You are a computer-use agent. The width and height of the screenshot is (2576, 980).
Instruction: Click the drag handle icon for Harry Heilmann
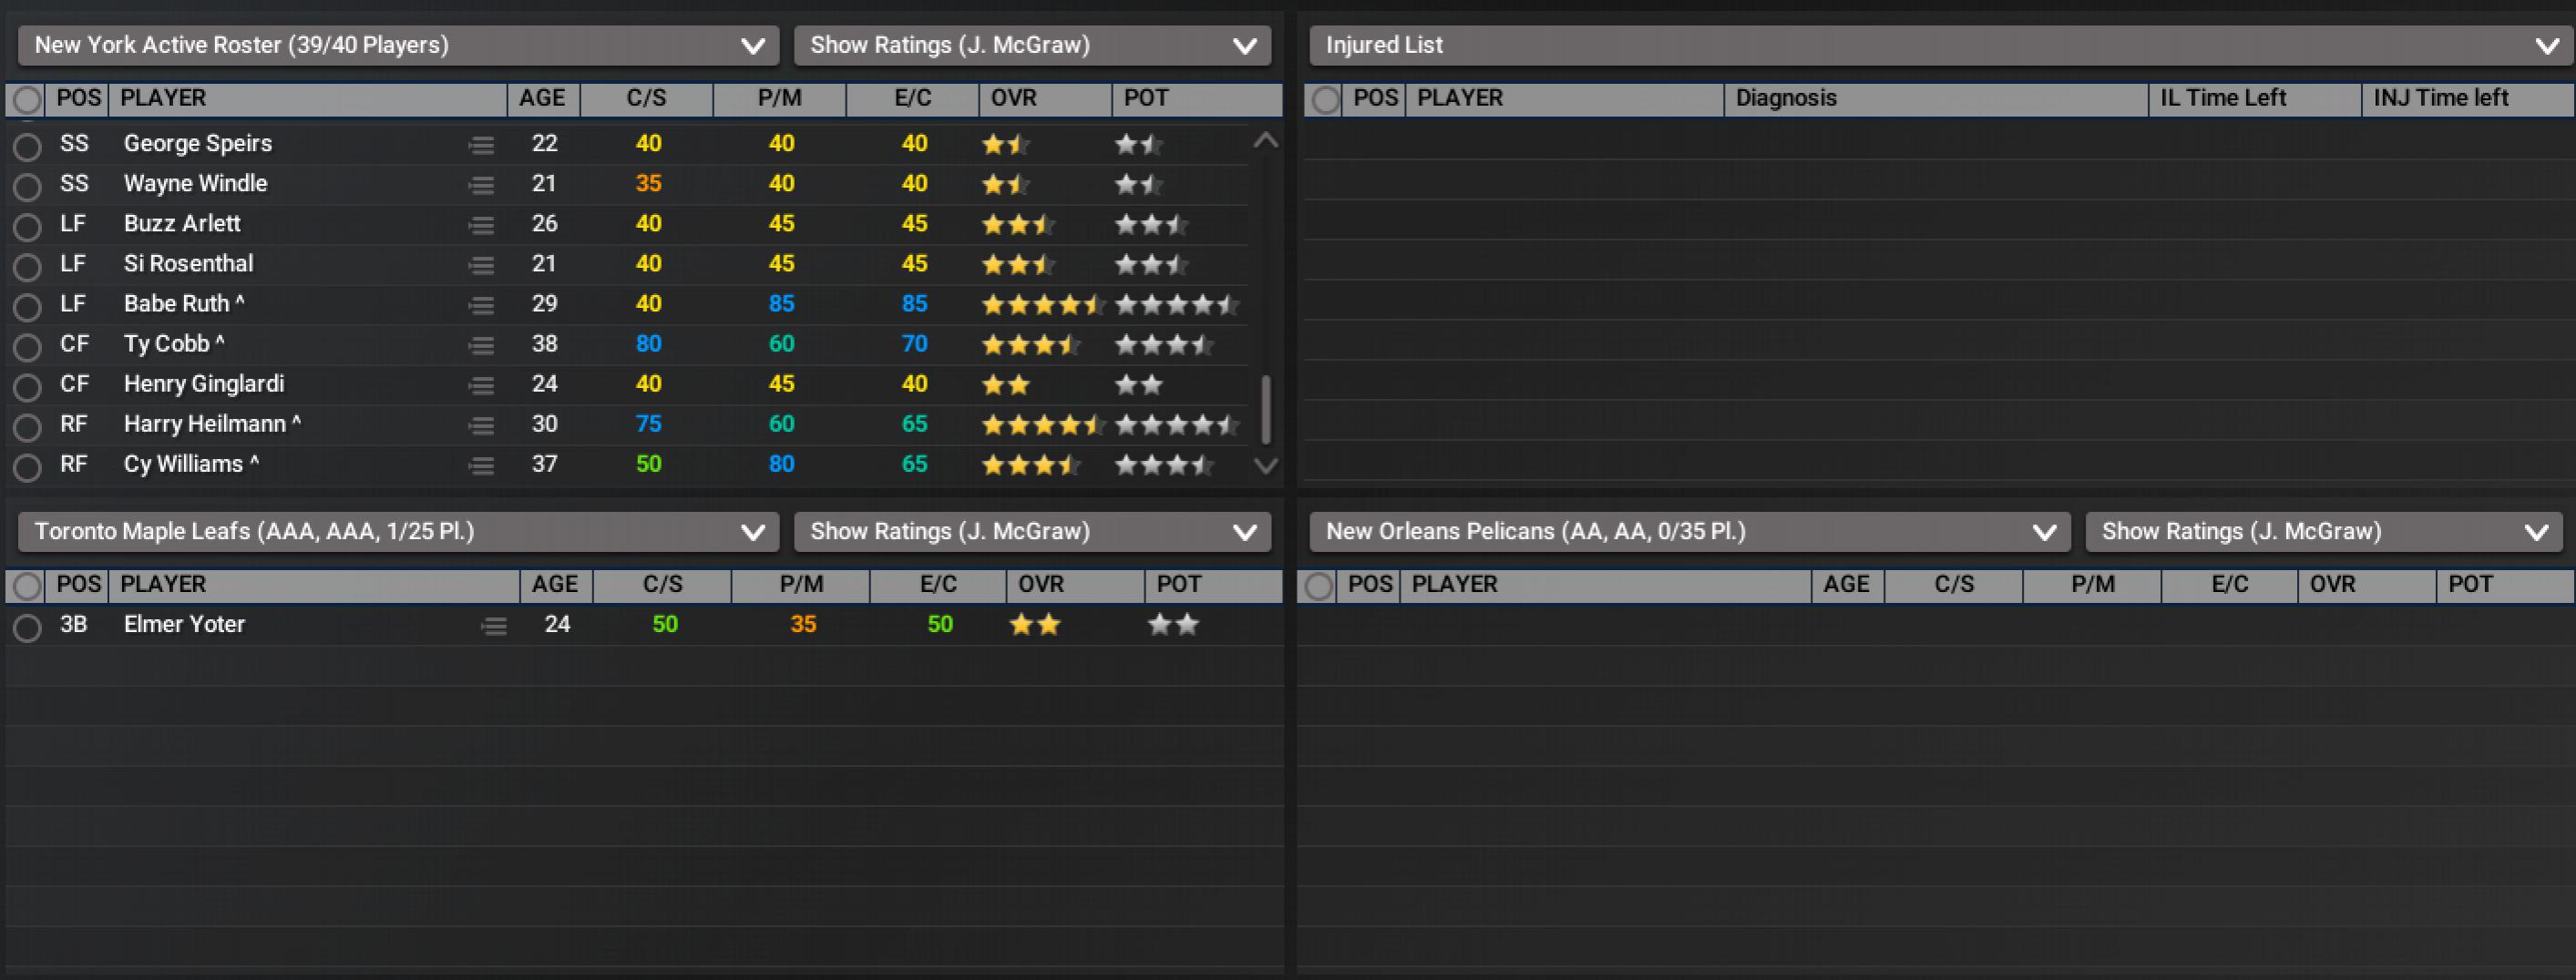point(481,425)
